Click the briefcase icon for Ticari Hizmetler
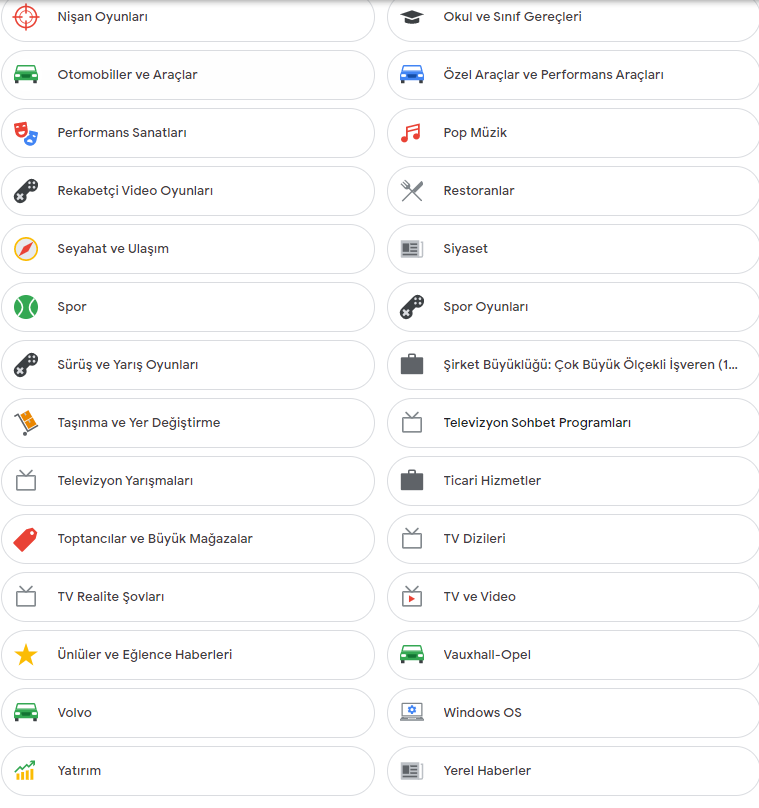 coord(412,480)
